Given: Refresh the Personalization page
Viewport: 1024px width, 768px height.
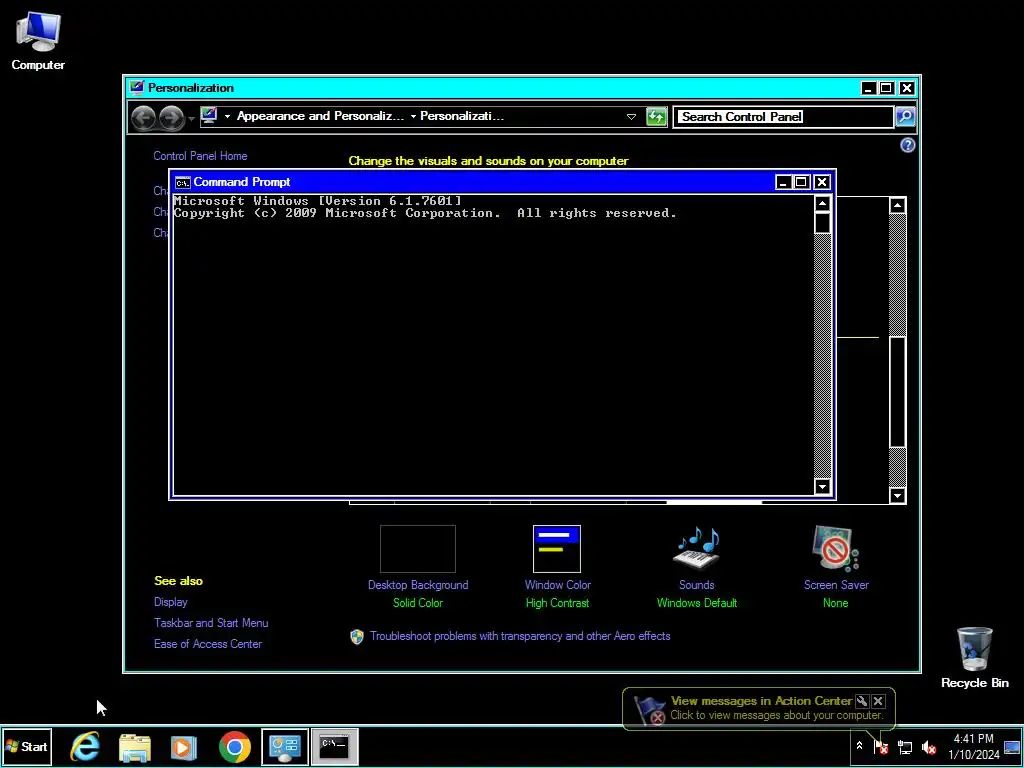Looking at the screenshot, I should pyautogui.click(x=656, y=117).
